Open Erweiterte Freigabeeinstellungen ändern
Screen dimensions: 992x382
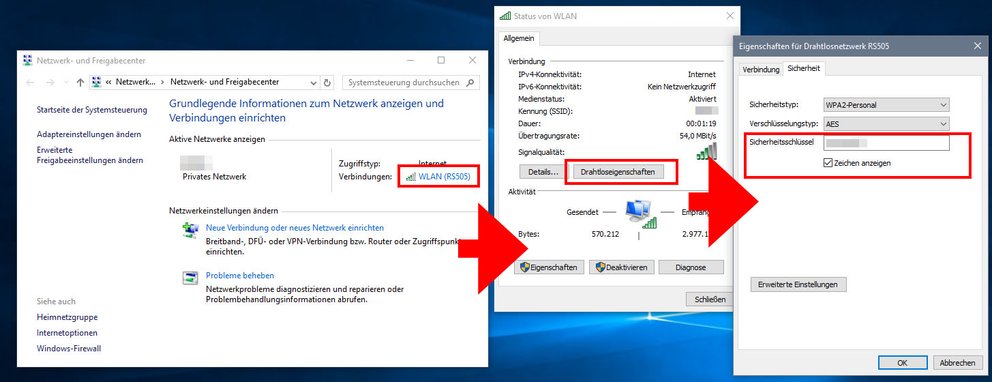coord(90,155)
